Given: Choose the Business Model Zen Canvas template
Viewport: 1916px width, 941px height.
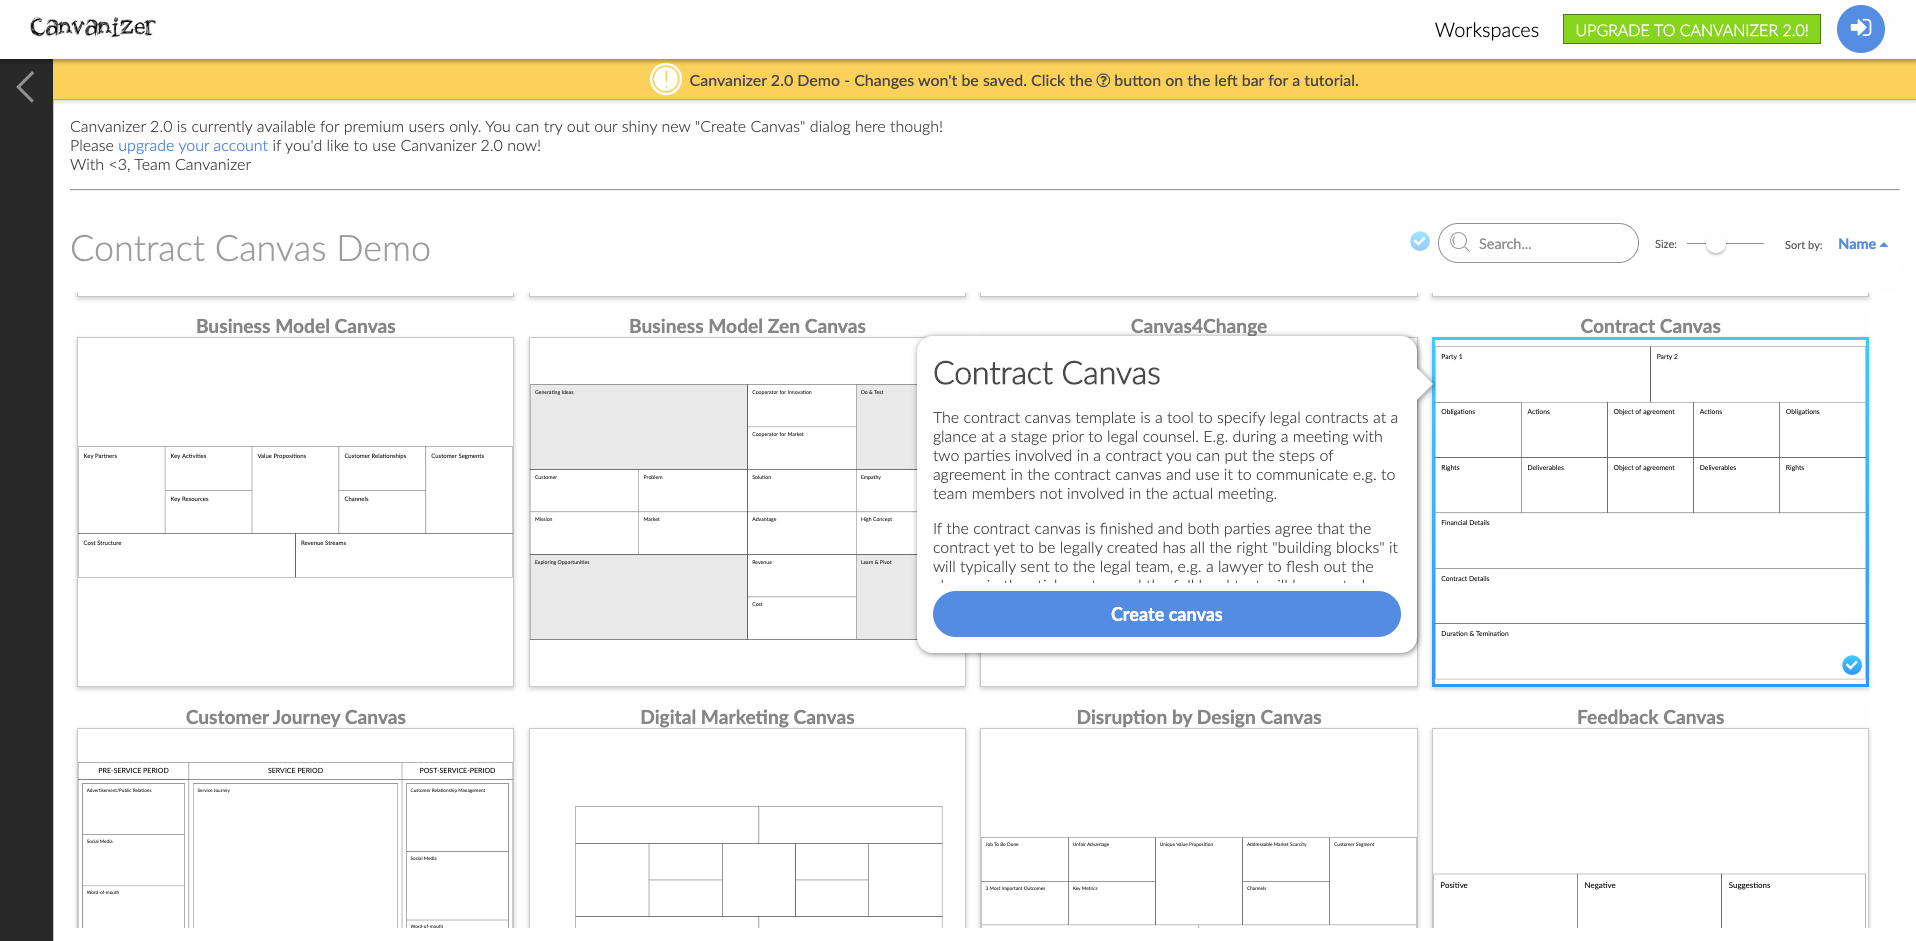Looking at the screenshot, I should [x=720, y=511].
